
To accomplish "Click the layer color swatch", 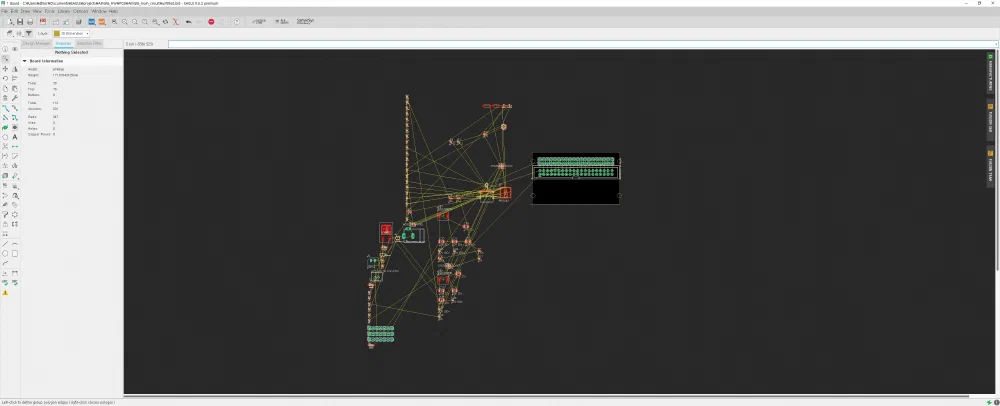I will 57,33.
